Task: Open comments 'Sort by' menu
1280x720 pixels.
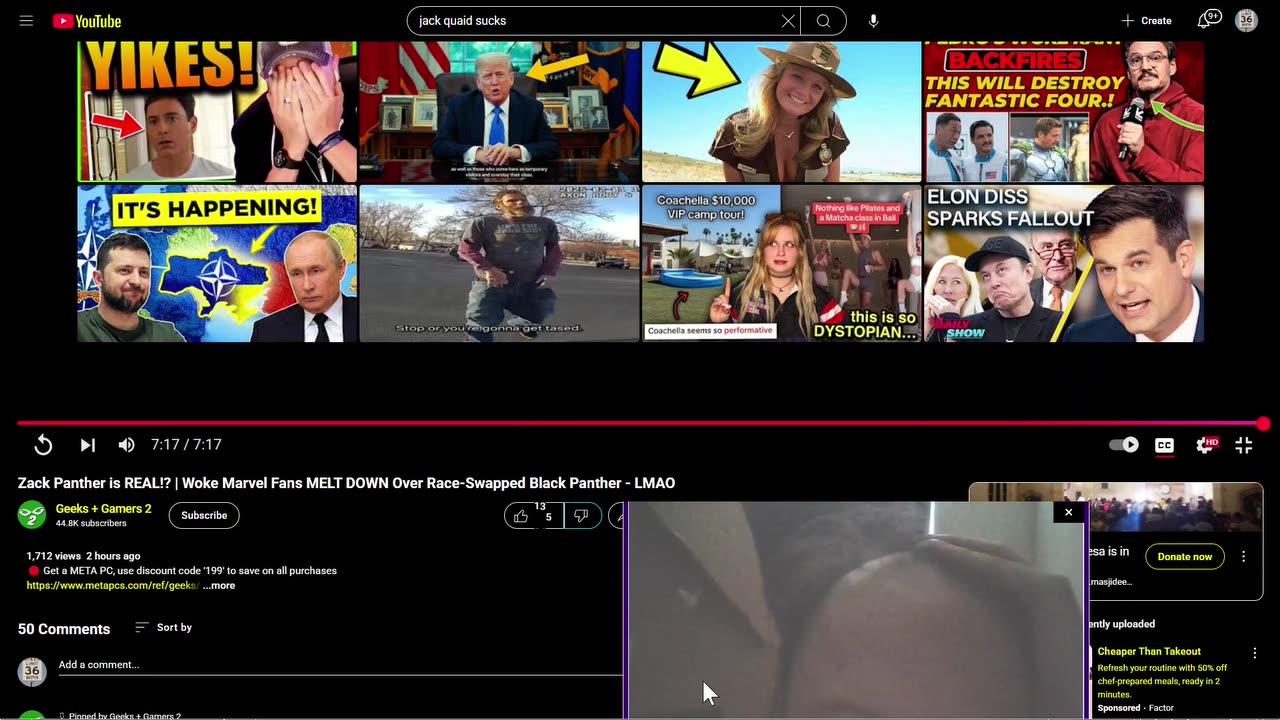Action: click(163, 627)
